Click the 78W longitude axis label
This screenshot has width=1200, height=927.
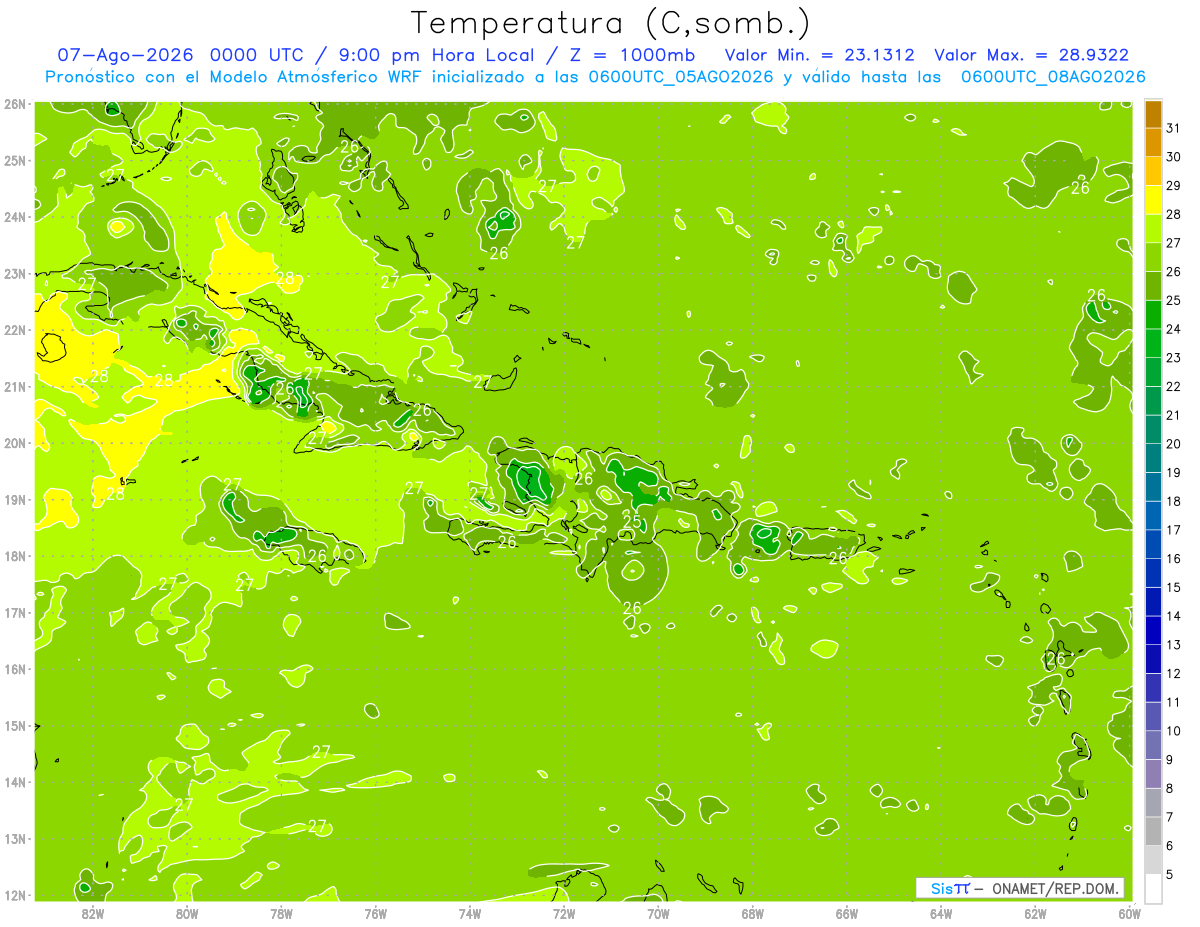(x=281, y=913)
